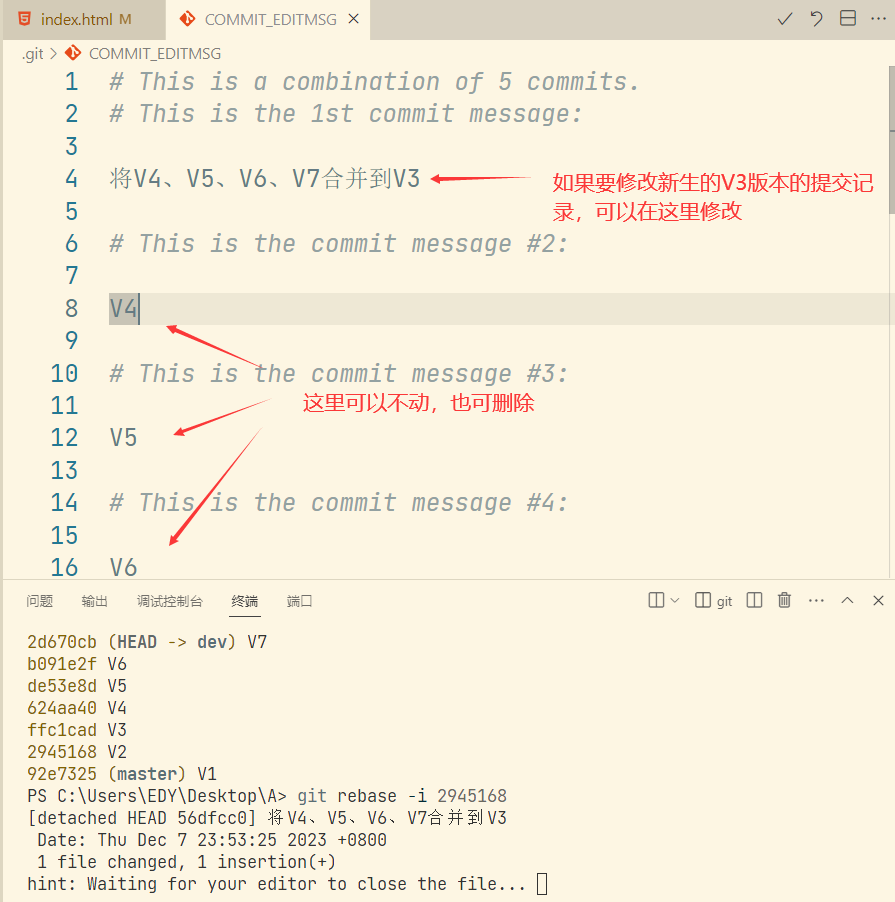Click the 'Date: Thu Dec 7' terminal line

[212, 840]
